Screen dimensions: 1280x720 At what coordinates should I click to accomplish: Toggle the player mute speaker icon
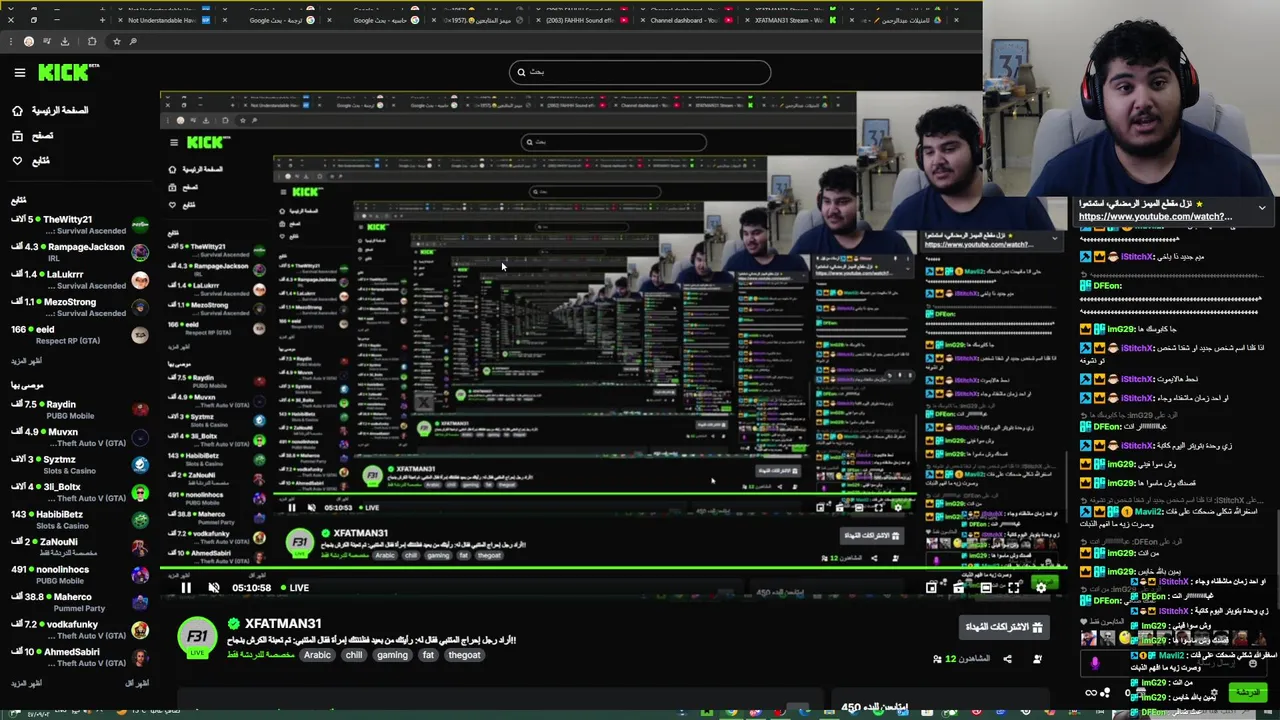(213, 588)
